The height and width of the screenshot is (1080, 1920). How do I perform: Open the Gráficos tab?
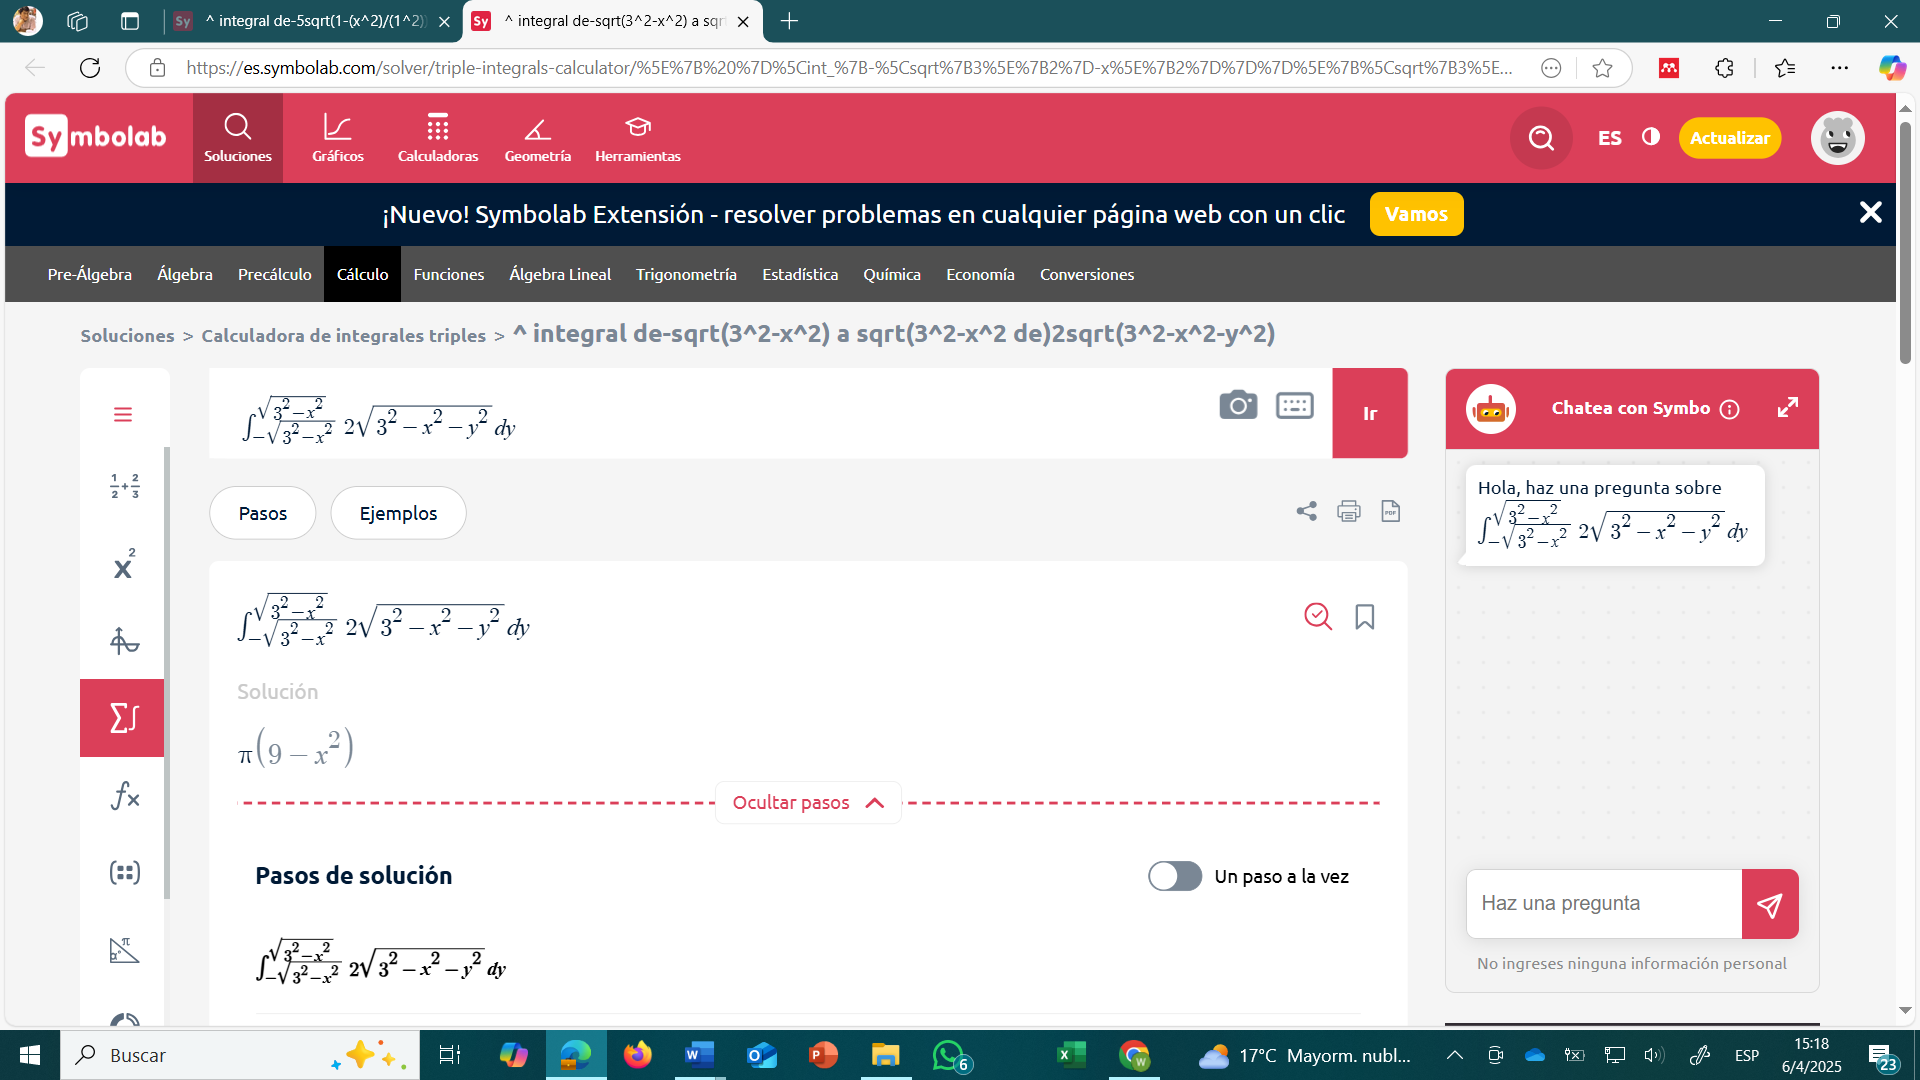point(338,138)
